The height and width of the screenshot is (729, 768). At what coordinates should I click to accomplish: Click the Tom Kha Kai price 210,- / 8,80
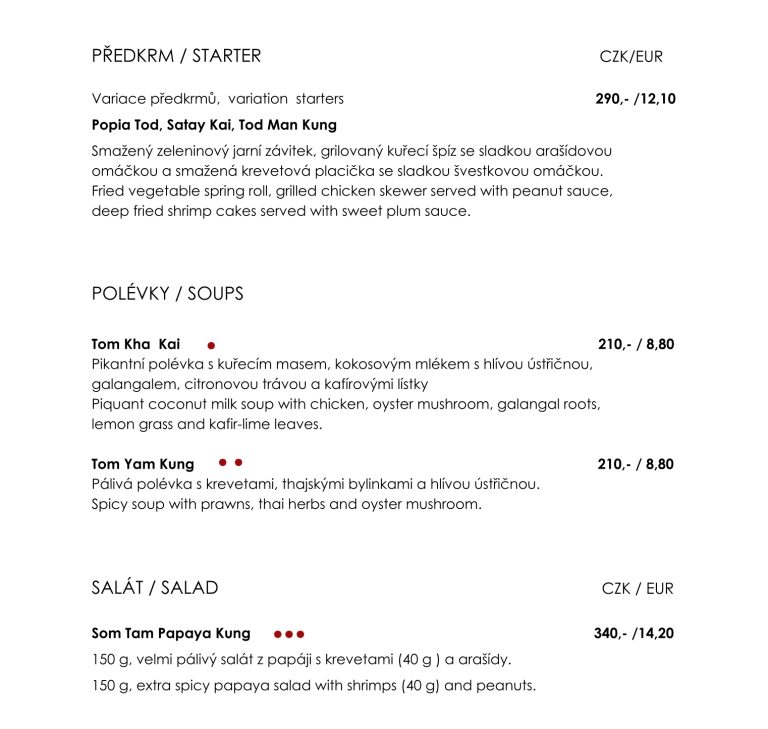point(636,344)
